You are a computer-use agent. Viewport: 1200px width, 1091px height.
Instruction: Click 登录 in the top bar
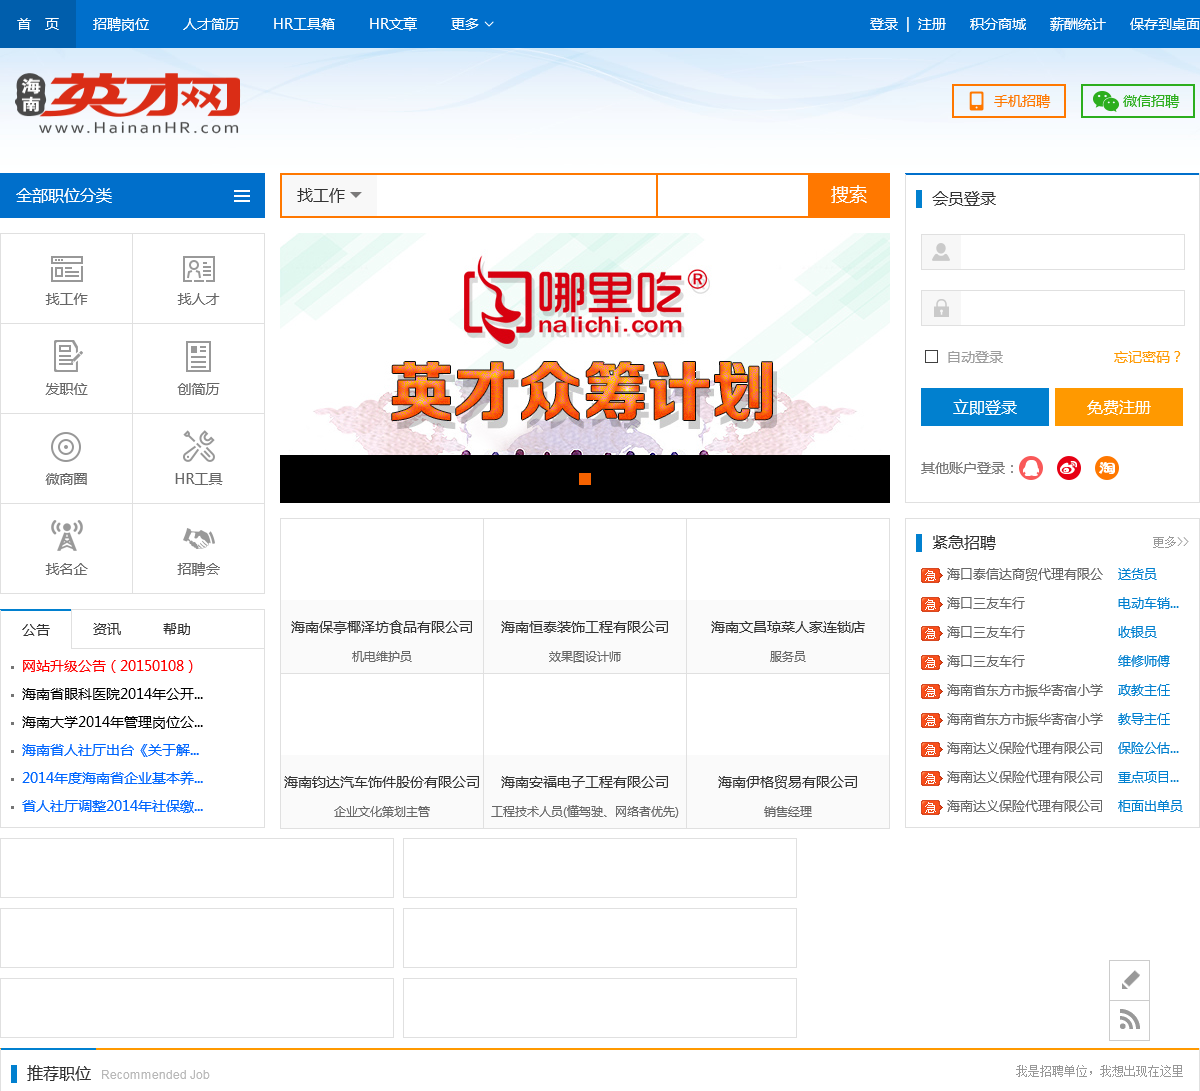pos(884,24)
